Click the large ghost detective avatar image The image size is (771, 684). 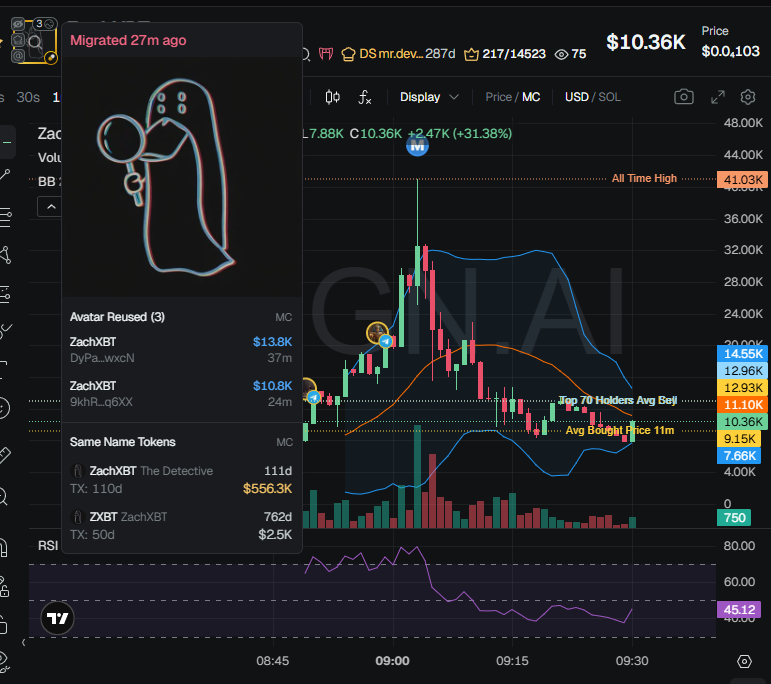click(181, 177)
